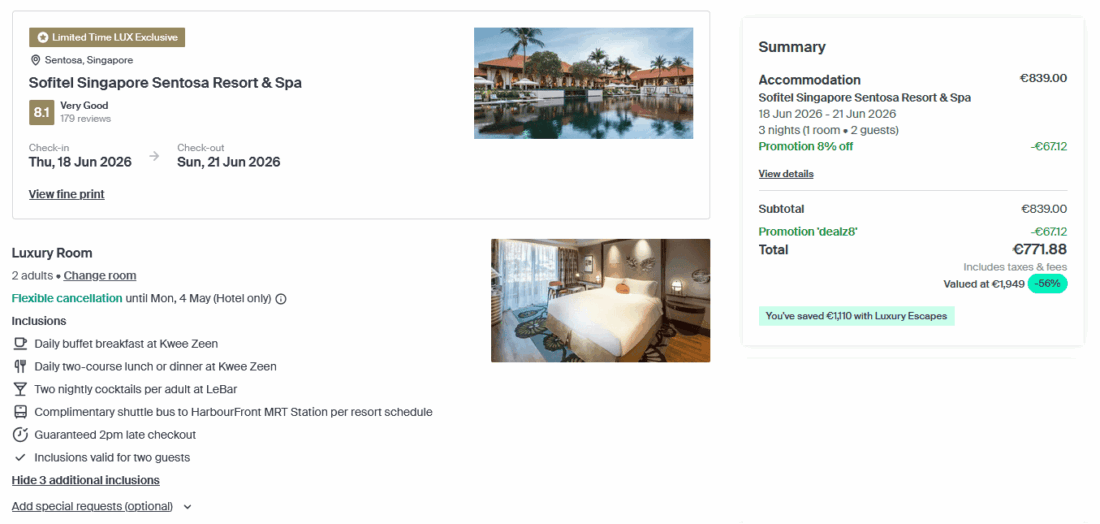This screenshot has width=1100, height=524.
Task: Click the 8.1 rating score badge
Action: click(41, 112)
